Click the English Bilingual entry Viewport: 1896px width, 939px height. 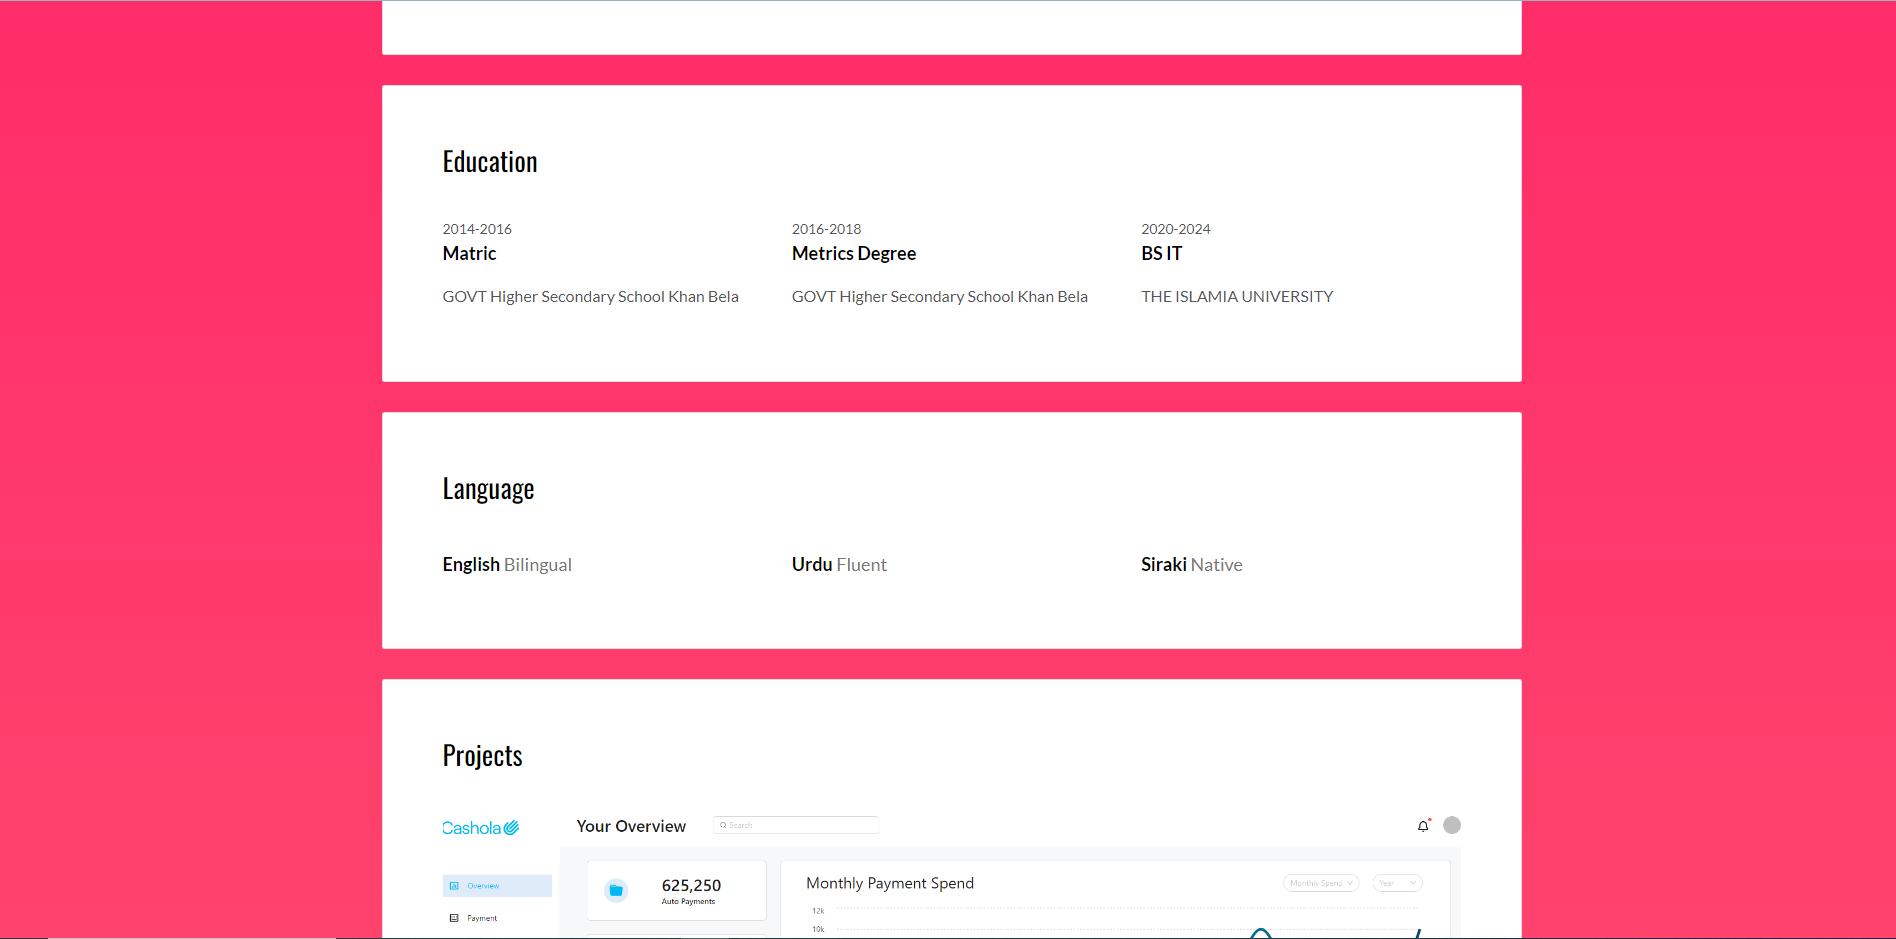507,565
